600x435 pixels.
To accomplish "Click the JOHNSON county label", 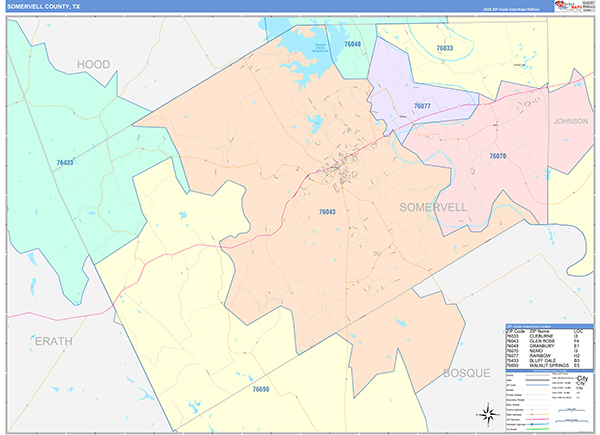I will [x=571, y=121].
